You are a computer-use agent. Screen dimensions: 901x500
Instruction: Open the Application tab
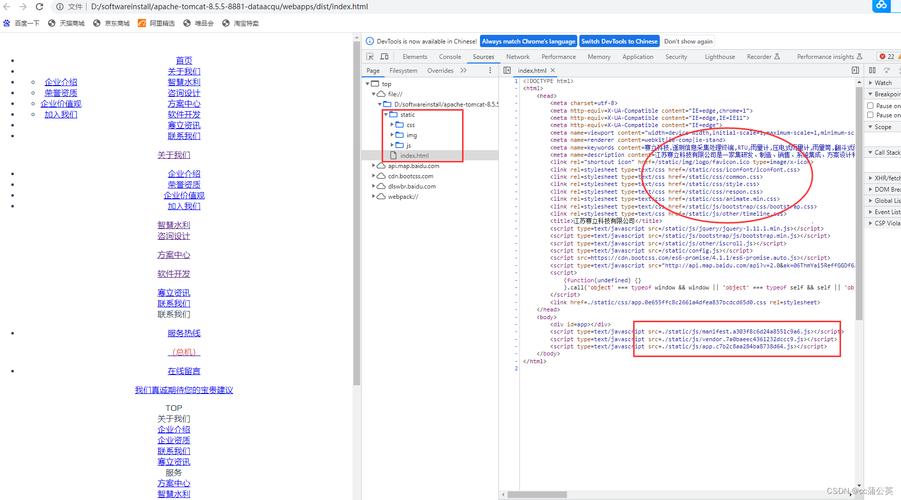click(638, 57)
